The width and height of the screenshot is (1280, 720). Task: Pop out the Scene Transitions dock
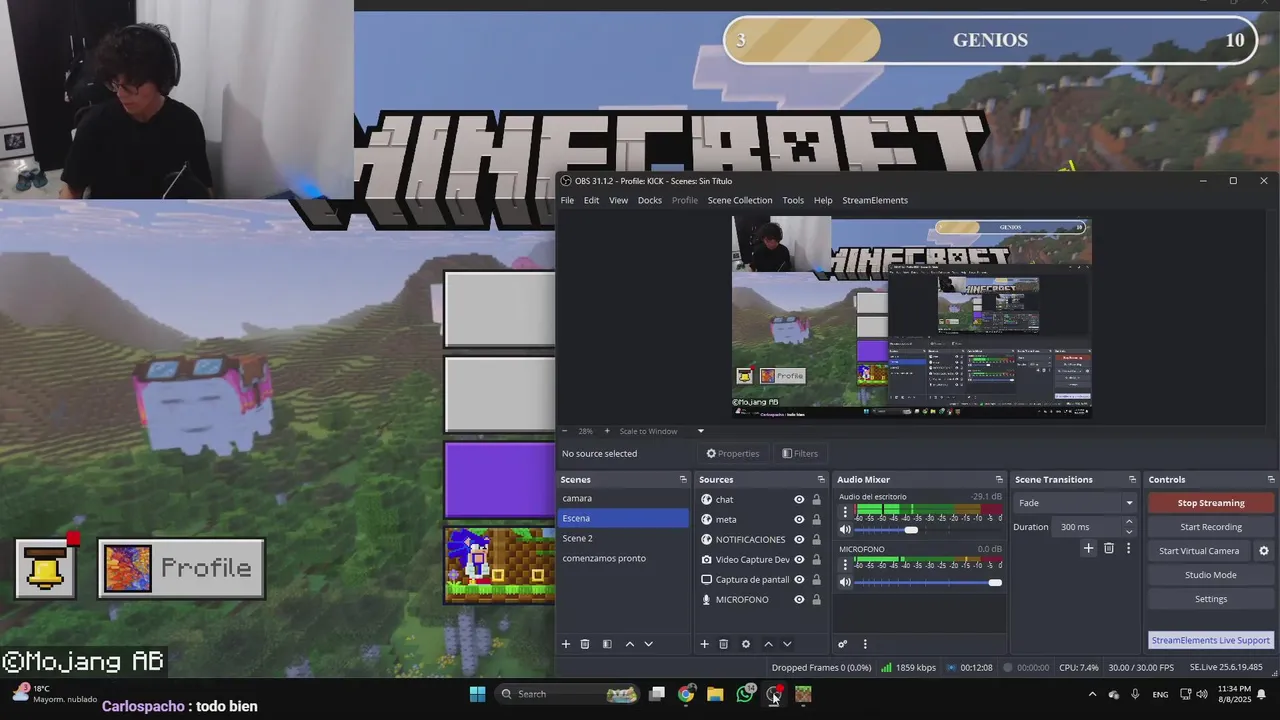[x=1132, y=479]
